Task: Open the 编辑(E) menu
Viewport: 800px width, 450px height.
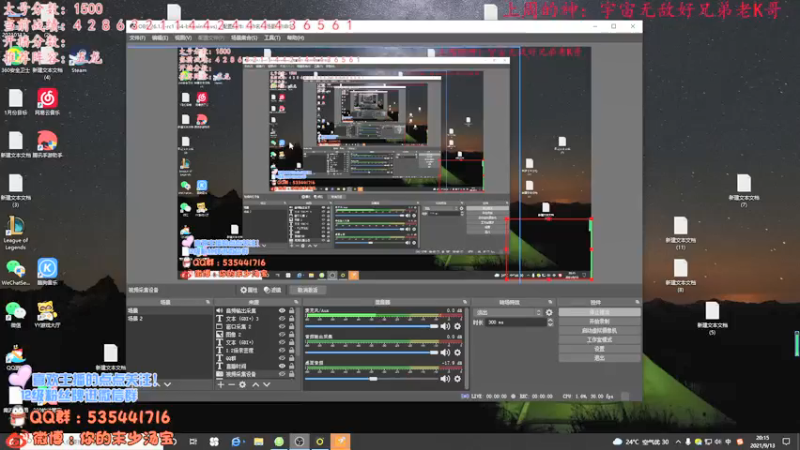Action: (160, 38)
